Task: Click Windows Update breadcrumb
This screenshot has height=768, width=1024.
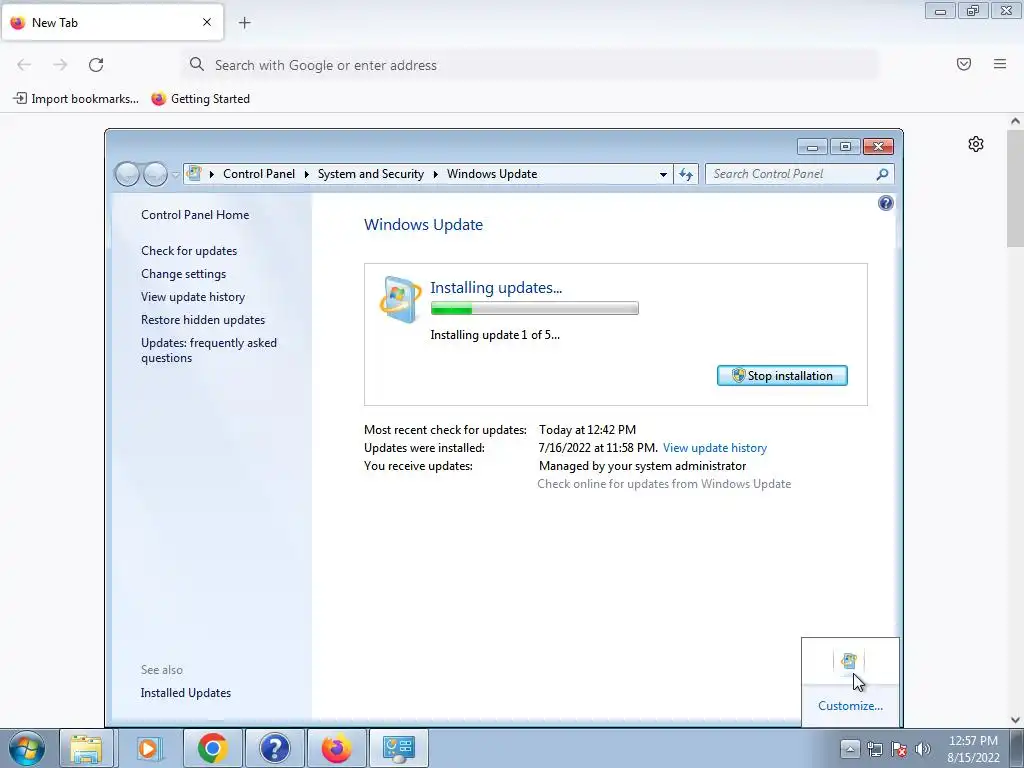Action: point(492,174)
